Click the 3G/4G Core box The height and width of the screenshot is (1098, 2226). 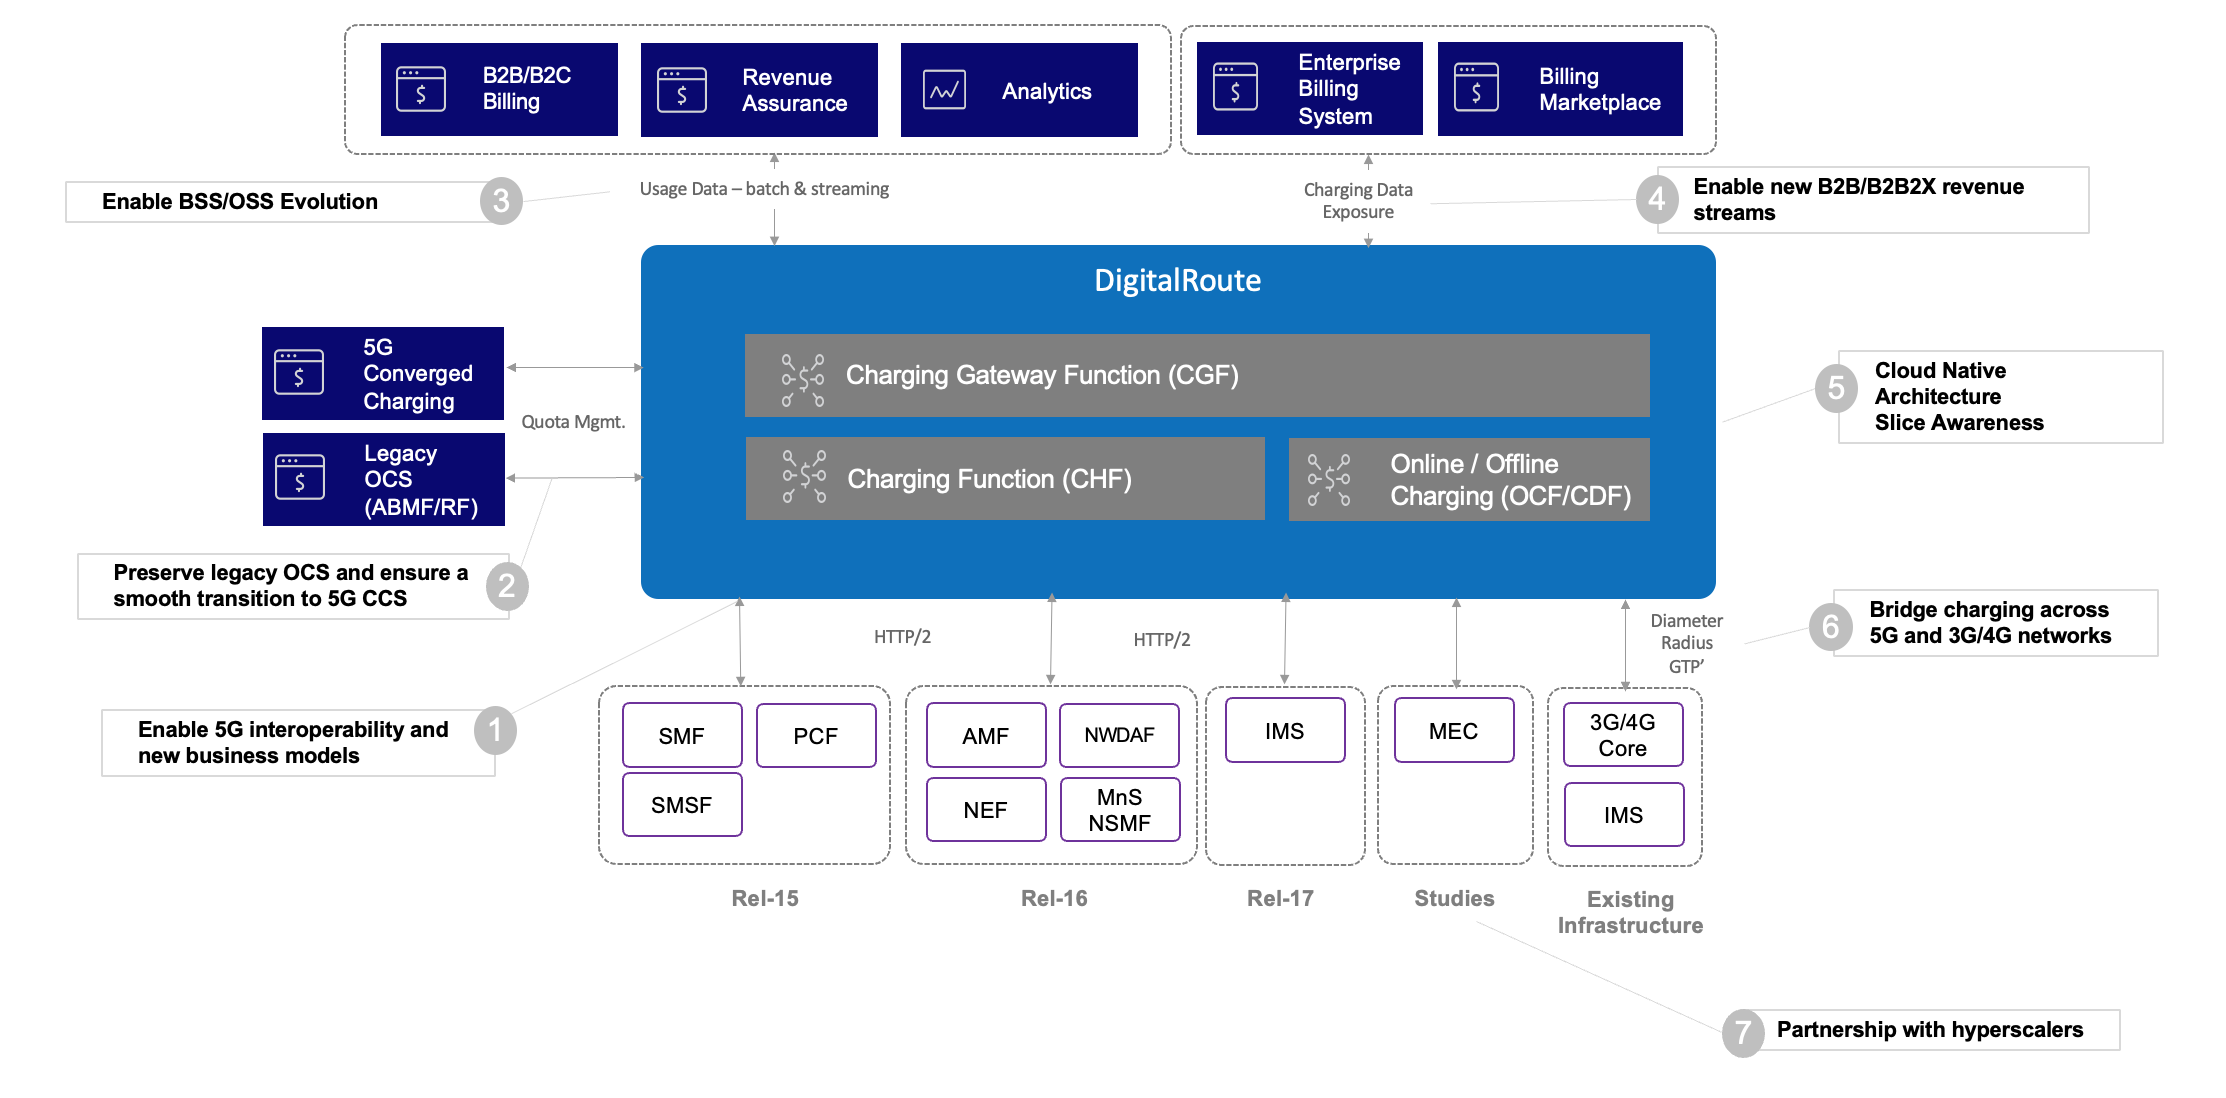(1622, 735)
